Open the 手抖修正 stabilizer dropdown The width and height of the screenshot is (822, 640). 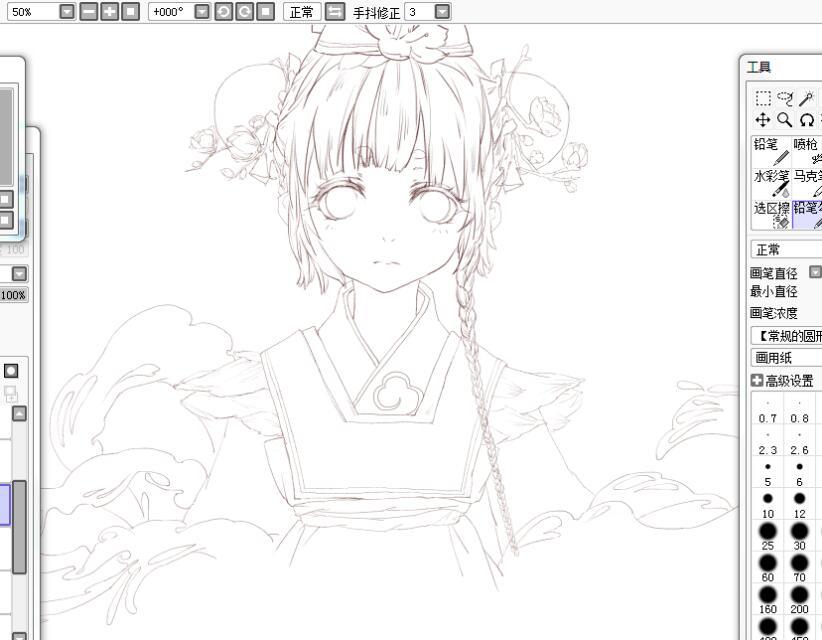(x=442, y=12)
